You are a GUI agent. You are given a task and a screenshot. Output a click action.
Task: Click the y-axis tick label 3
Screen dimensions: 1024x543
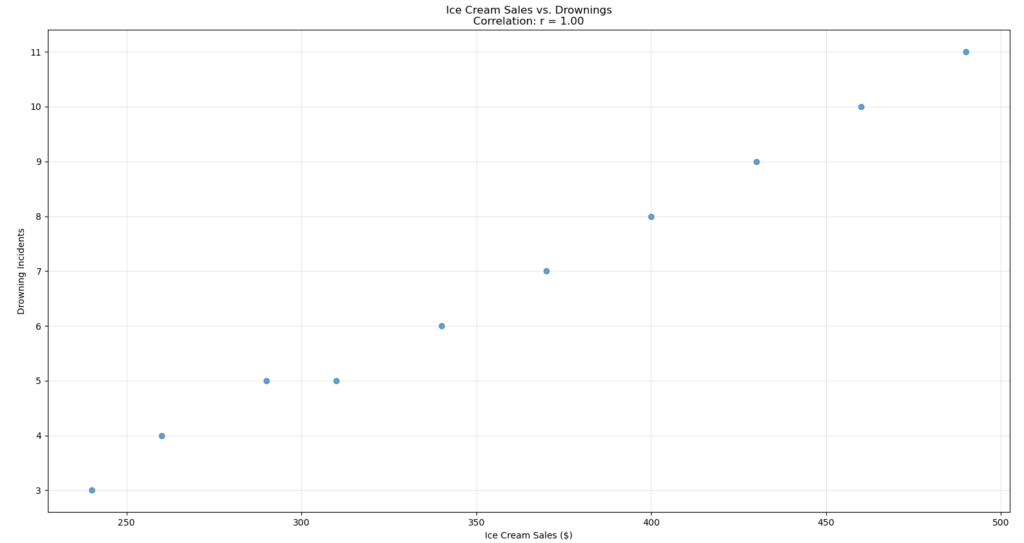click(x=38, y=491)
